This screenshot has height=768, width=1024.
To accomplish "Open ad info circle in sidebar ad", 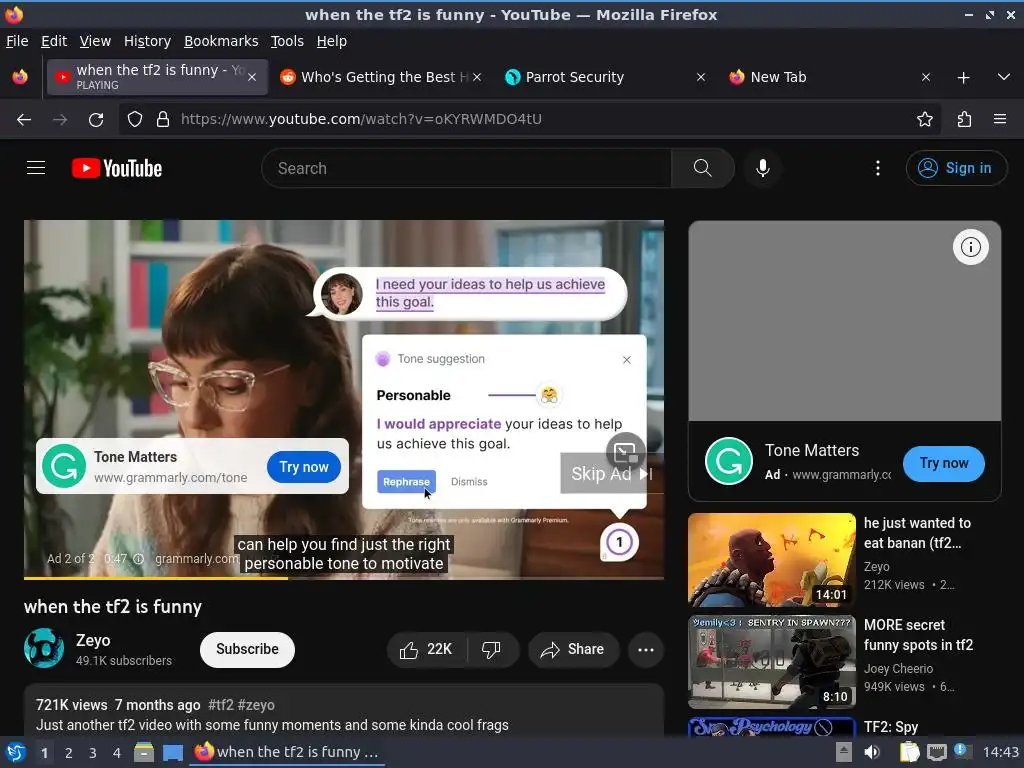I will coord(970,248).
